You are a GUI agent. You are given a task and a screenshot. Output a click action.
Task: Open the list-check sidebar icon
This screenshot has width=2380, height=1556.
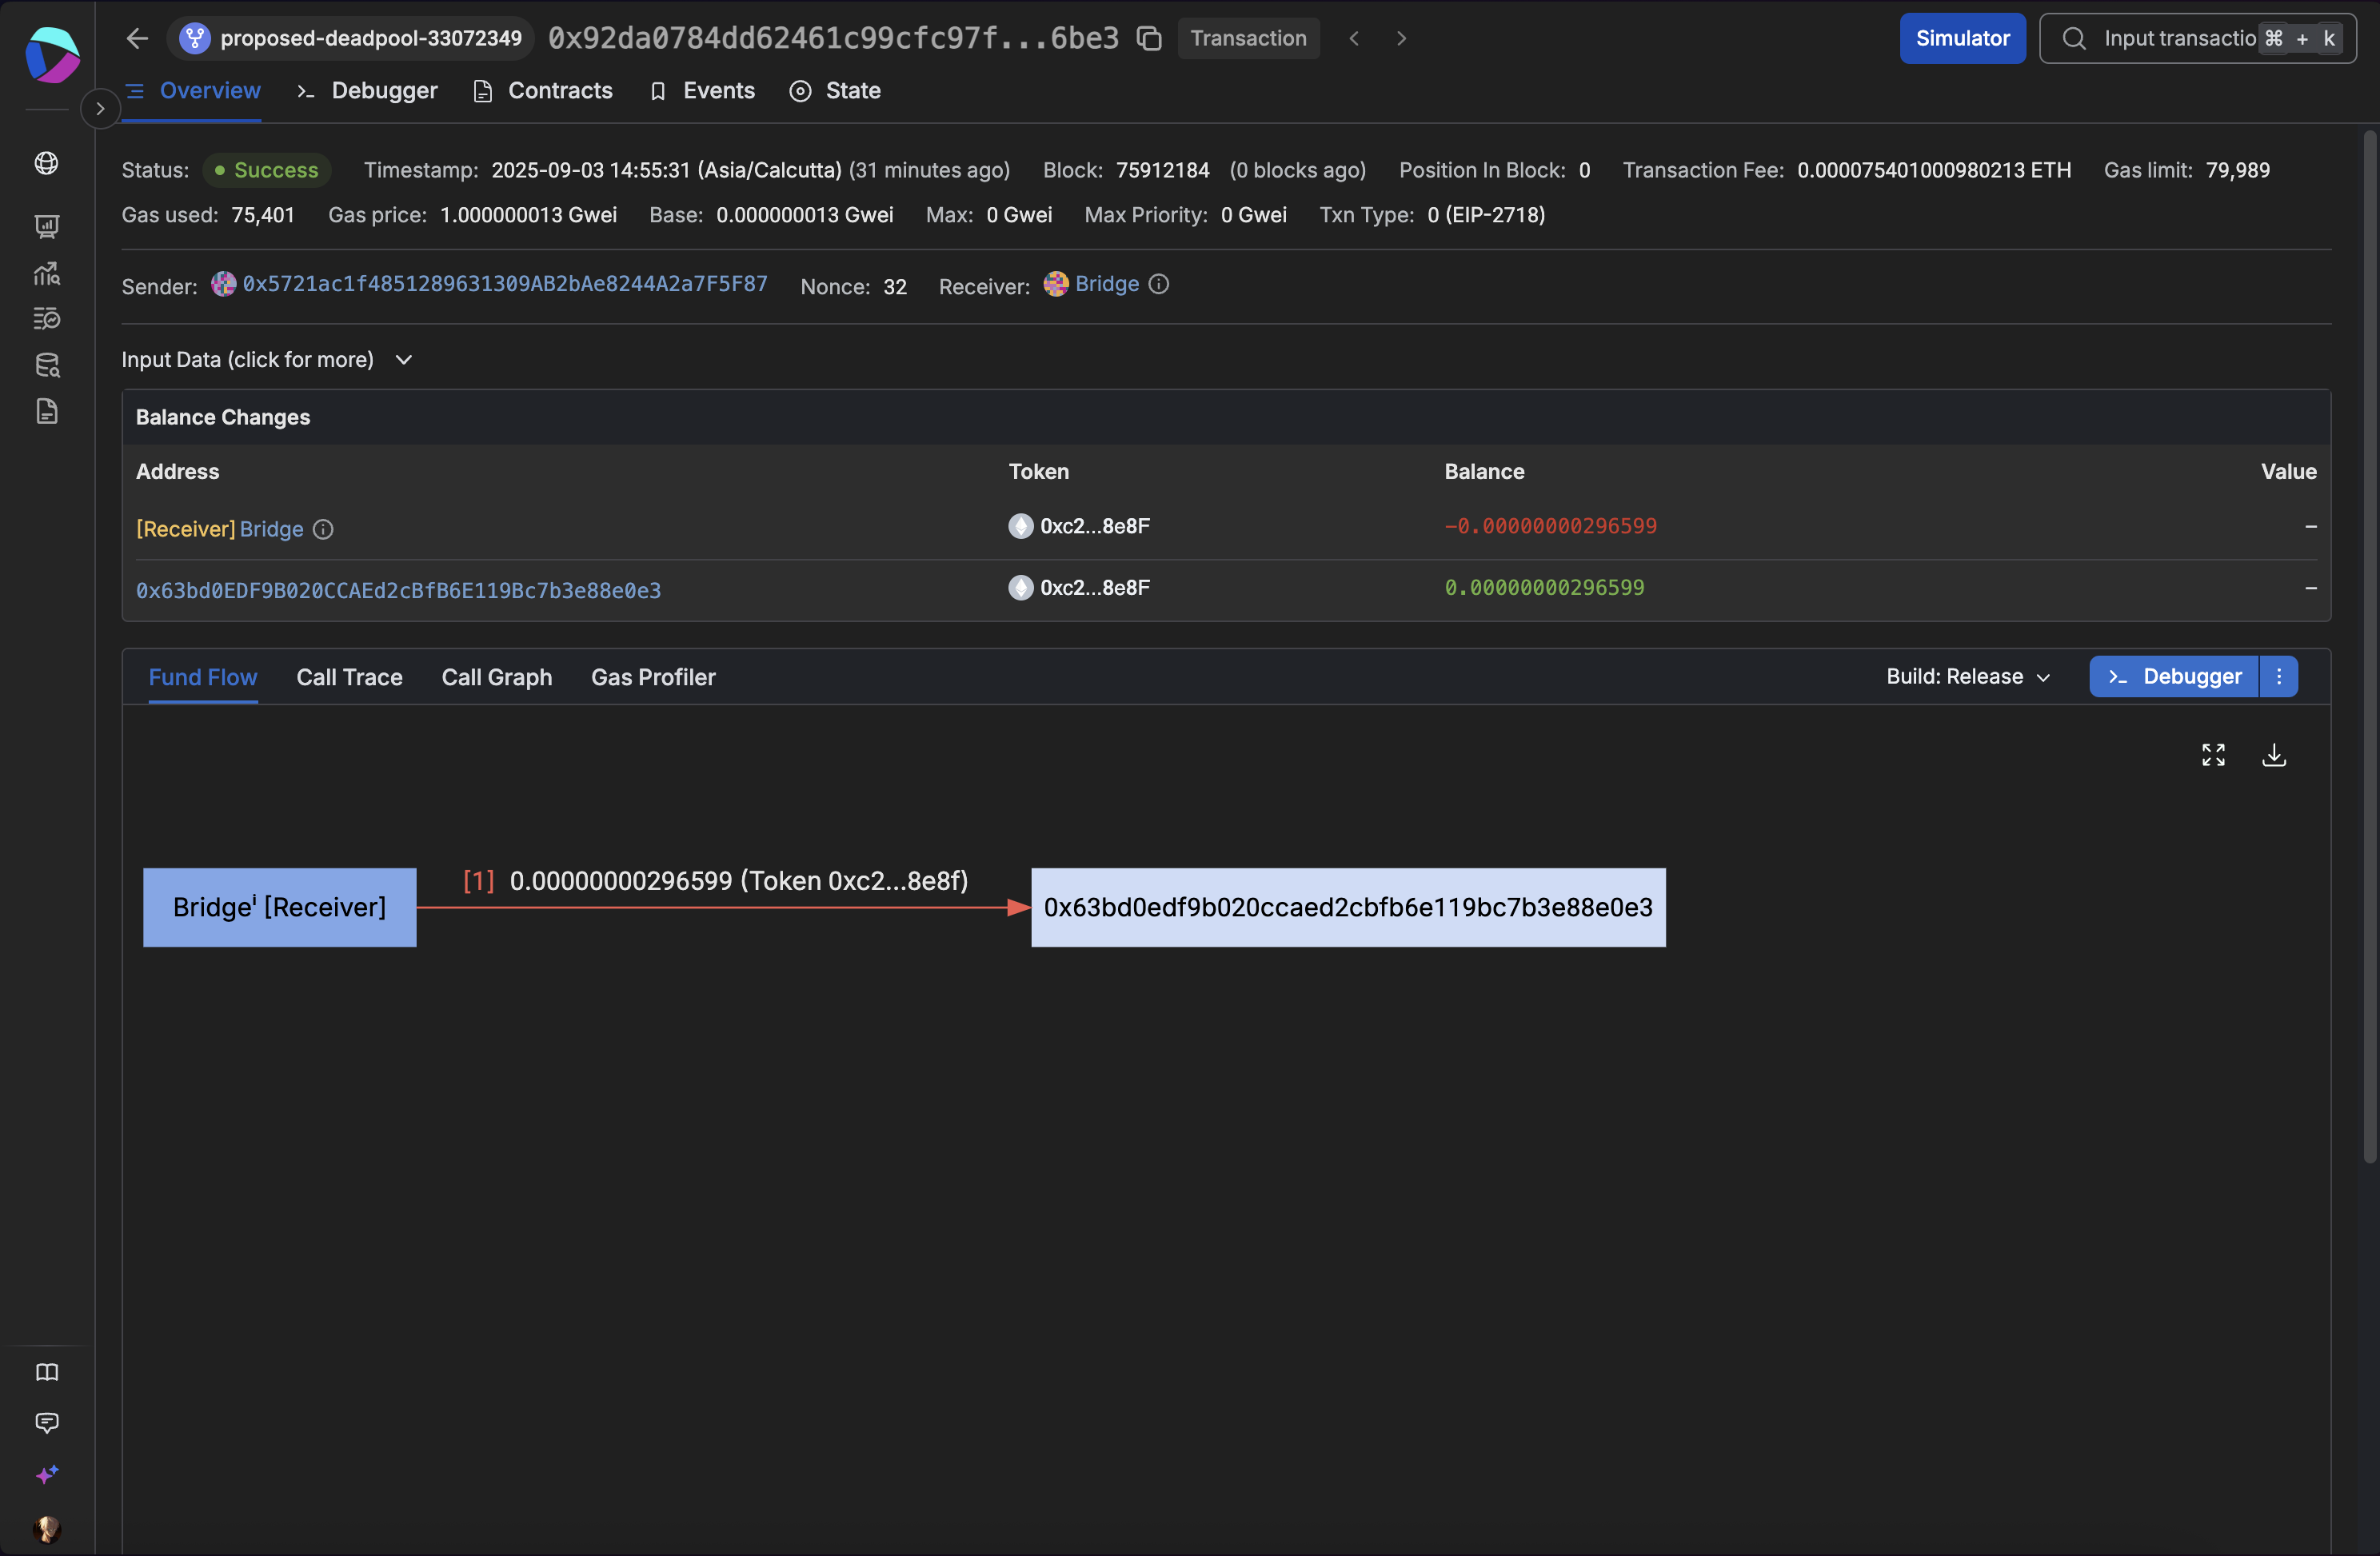[47, 319]
